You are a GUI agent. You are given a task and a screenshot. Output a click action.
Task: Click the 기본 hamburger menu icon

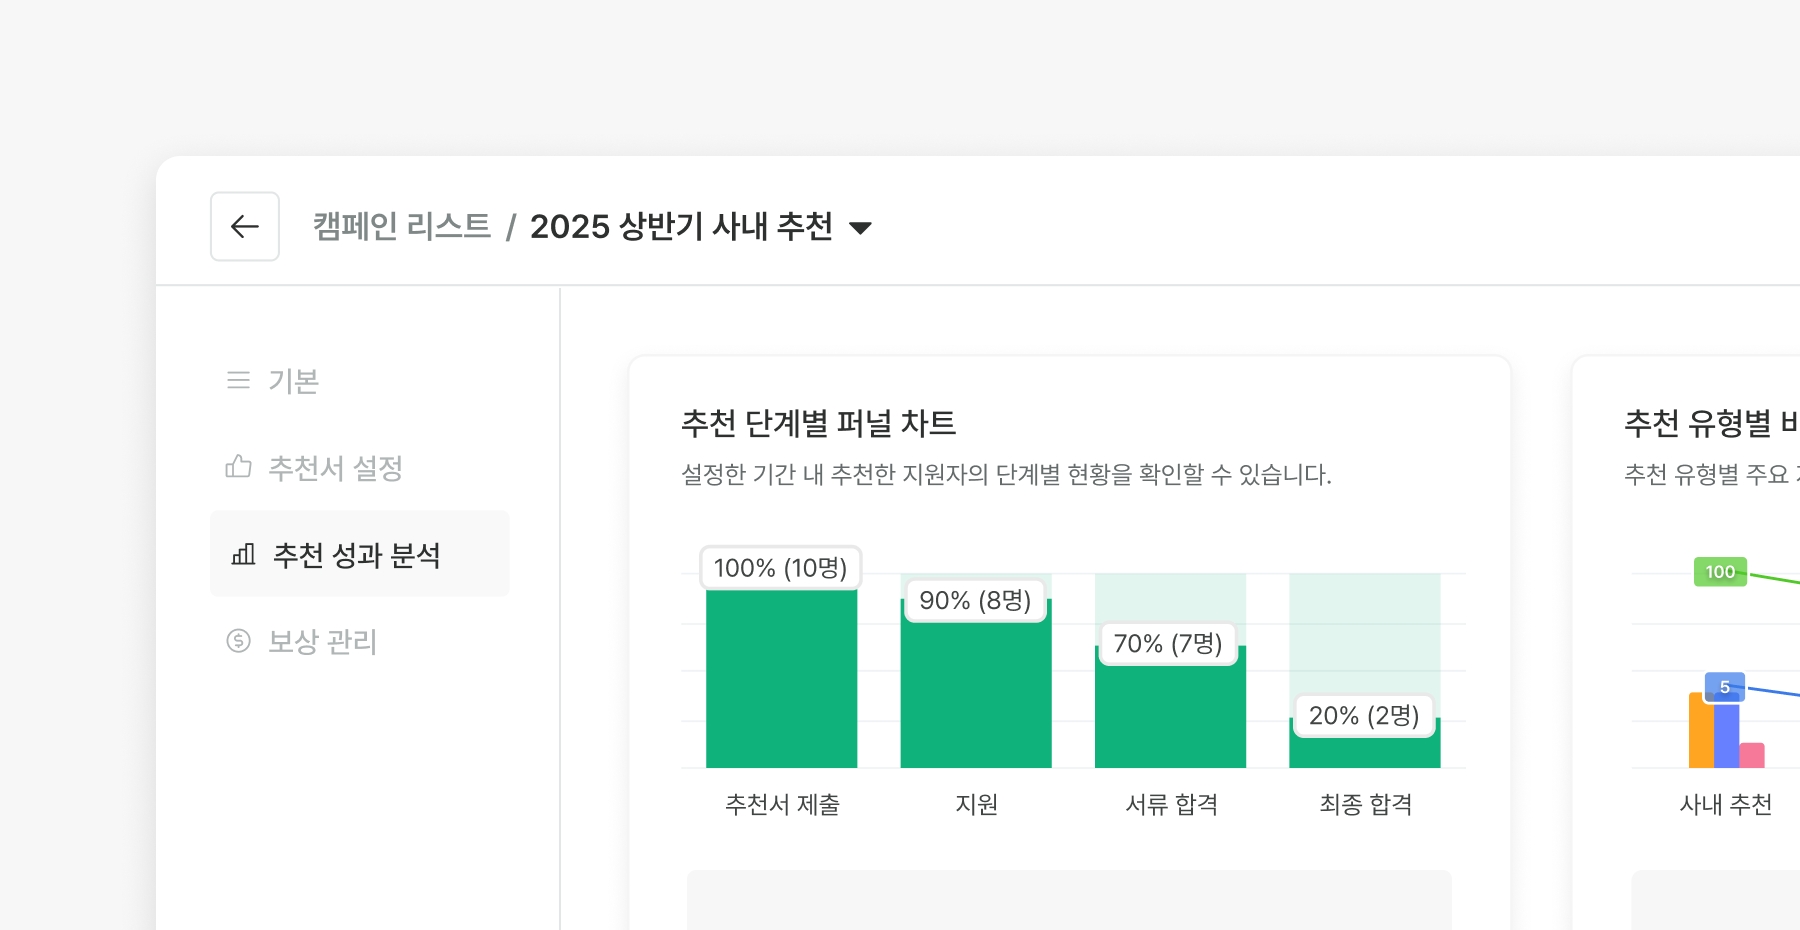coord(238,380)
